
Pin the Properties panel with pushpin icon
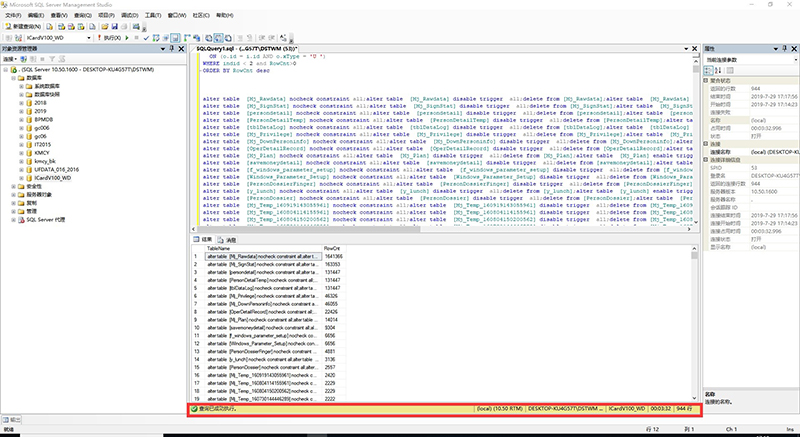click(x=785, y=49)
